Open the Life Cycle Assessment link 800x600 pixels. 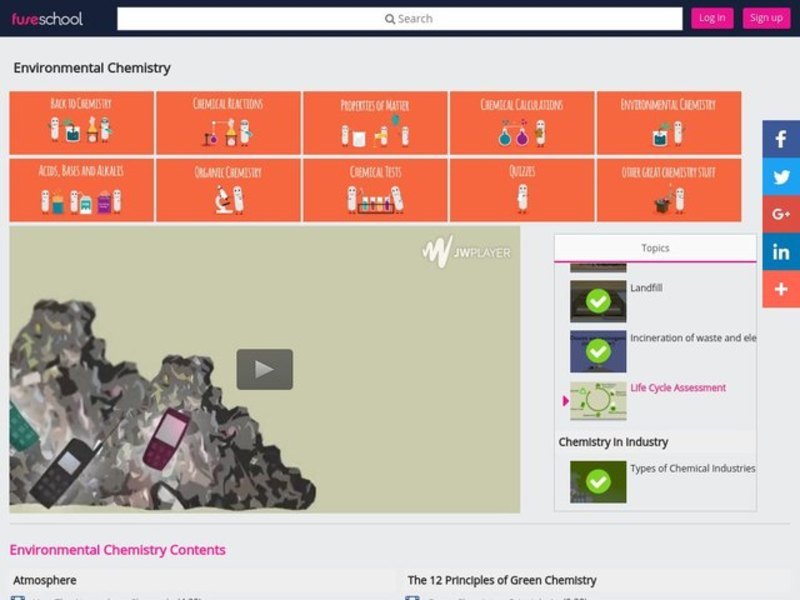pos(678,387)
